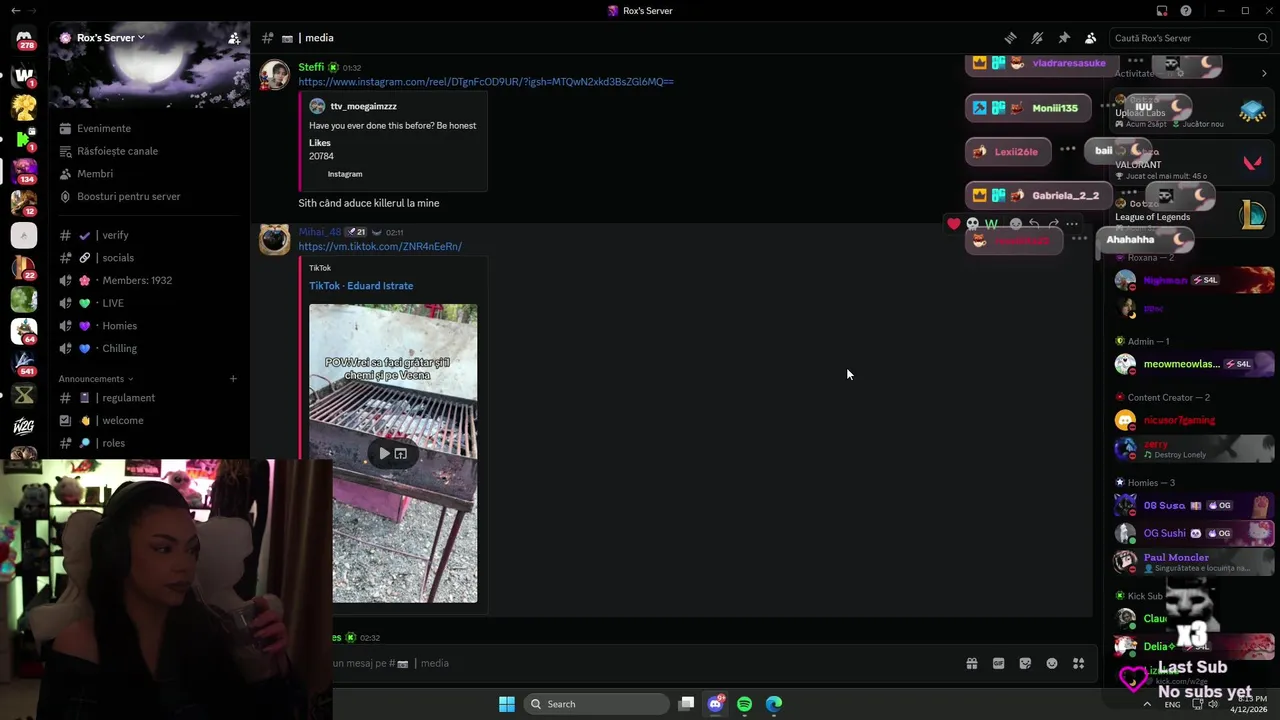Open League of Legends activity card
Viewport: 1280px width, 720px height.
click(1191, 215)
